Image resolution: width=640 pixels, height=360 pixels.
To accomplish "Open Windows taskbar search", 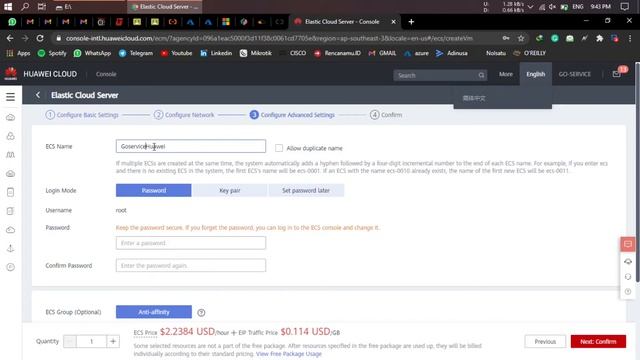I will point(25,7).
